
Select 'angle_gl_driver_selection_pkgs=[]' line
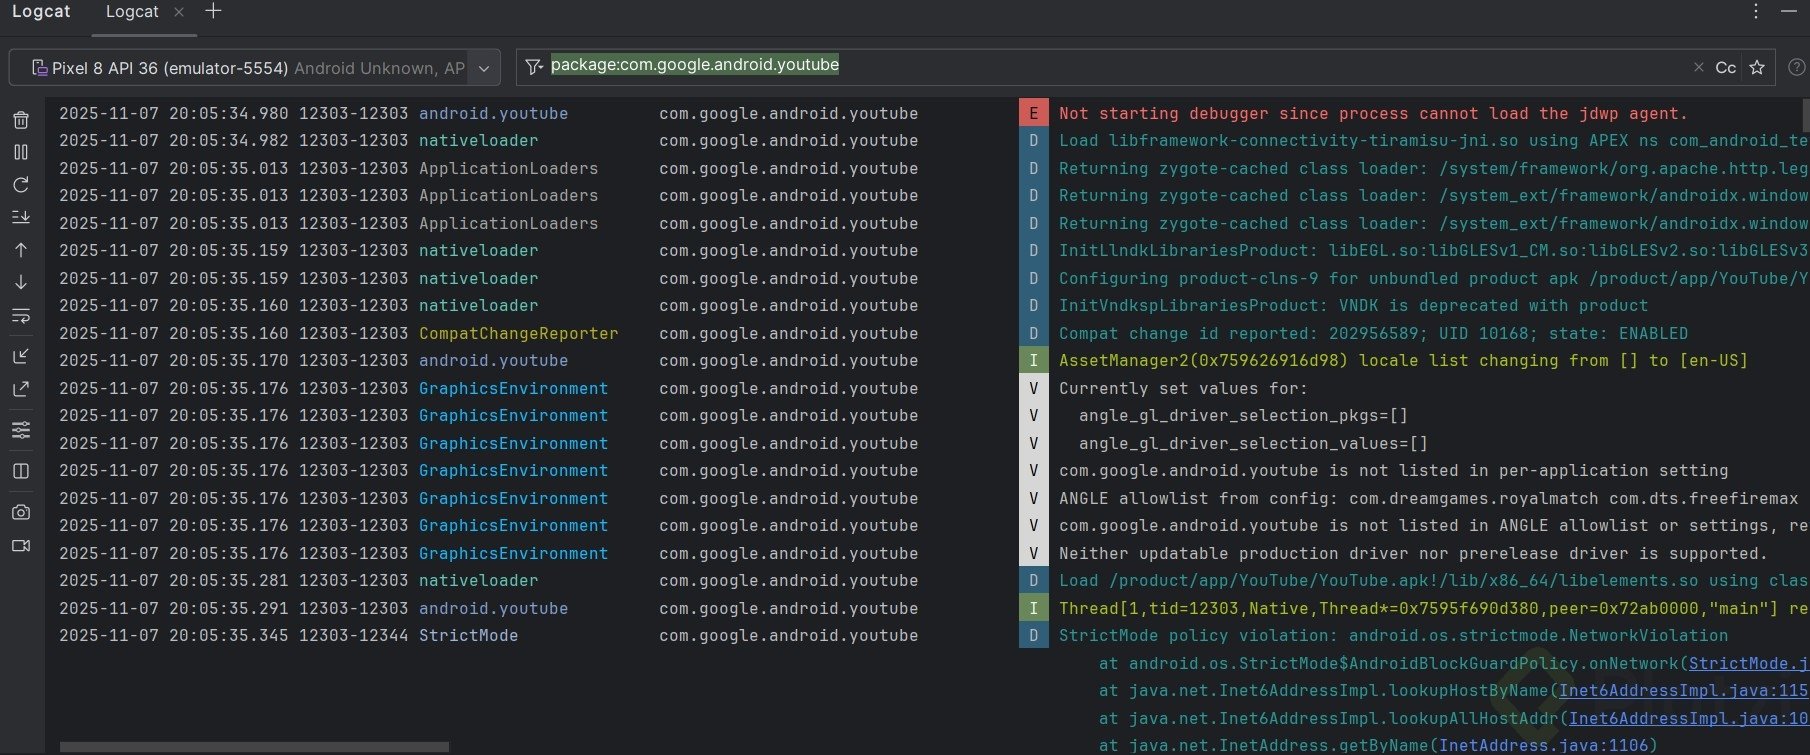1243,415
